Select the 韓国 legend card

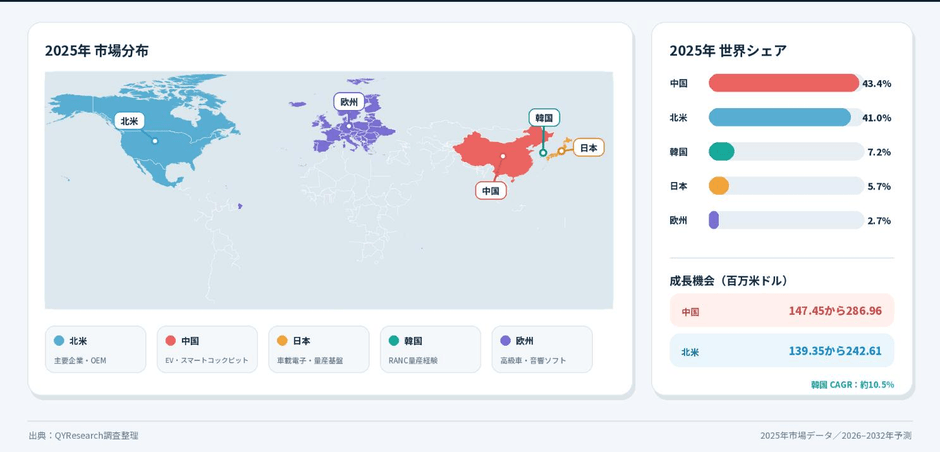click(430, 349)
